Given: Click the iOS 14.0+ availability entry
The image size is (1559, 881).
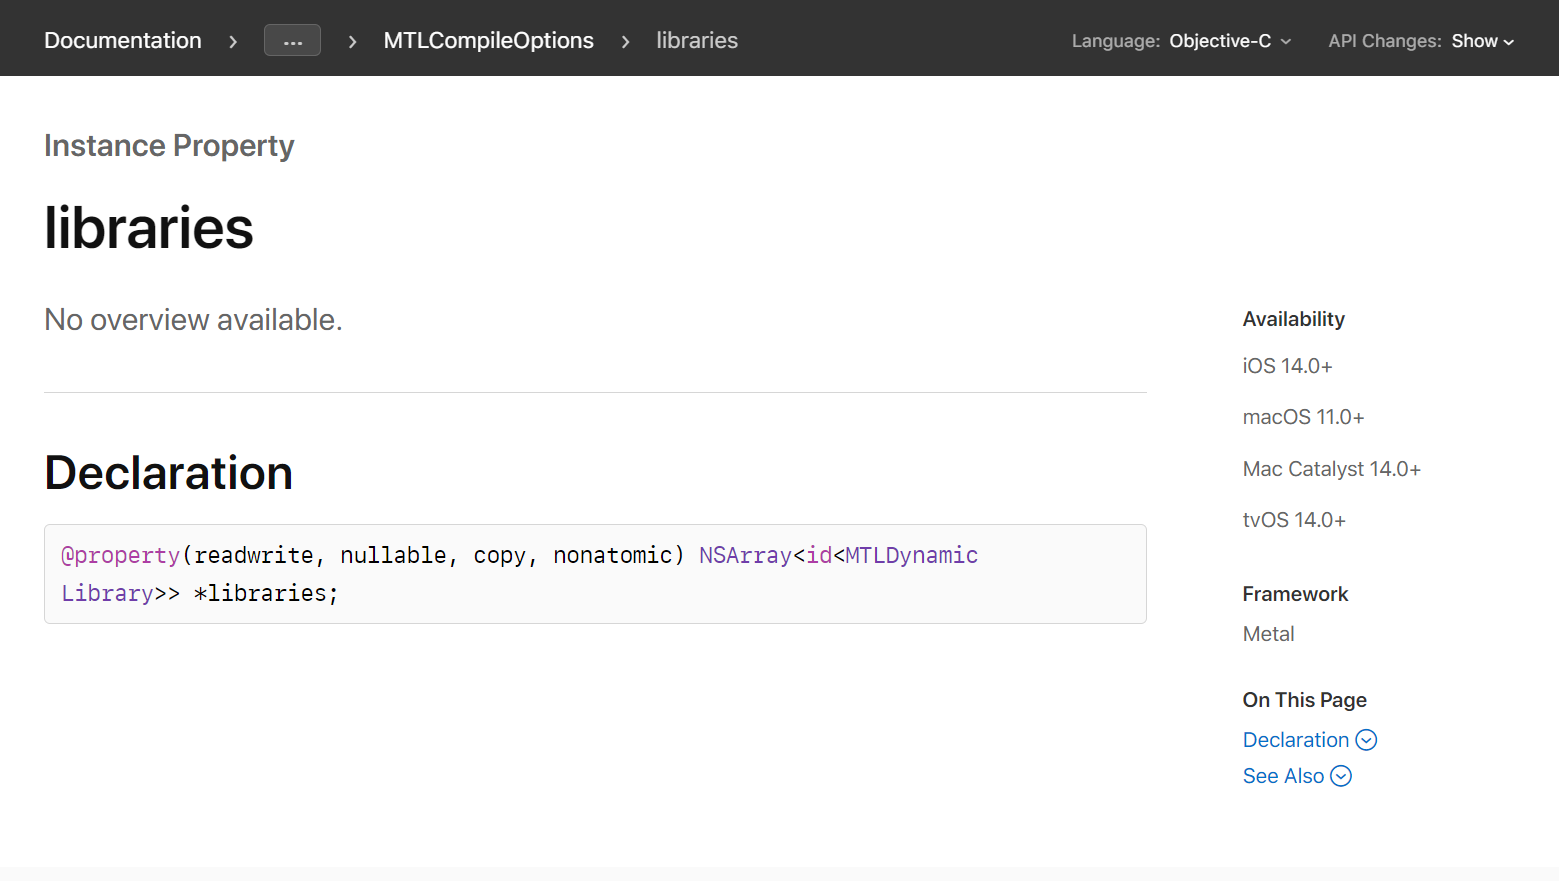Looking at the screenshot, I should click(x=1287, y=366).
